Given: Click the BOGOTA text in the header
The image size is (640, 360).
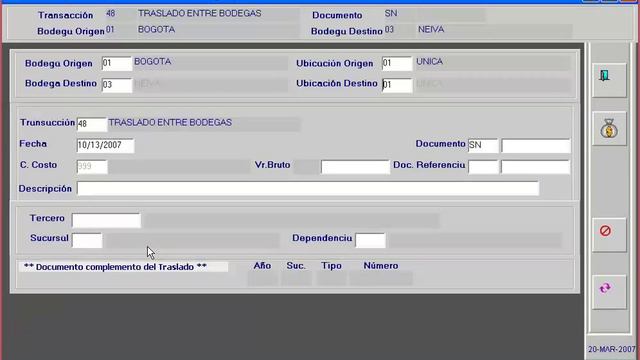Looking at the screenshot, I should pos(156,29).
